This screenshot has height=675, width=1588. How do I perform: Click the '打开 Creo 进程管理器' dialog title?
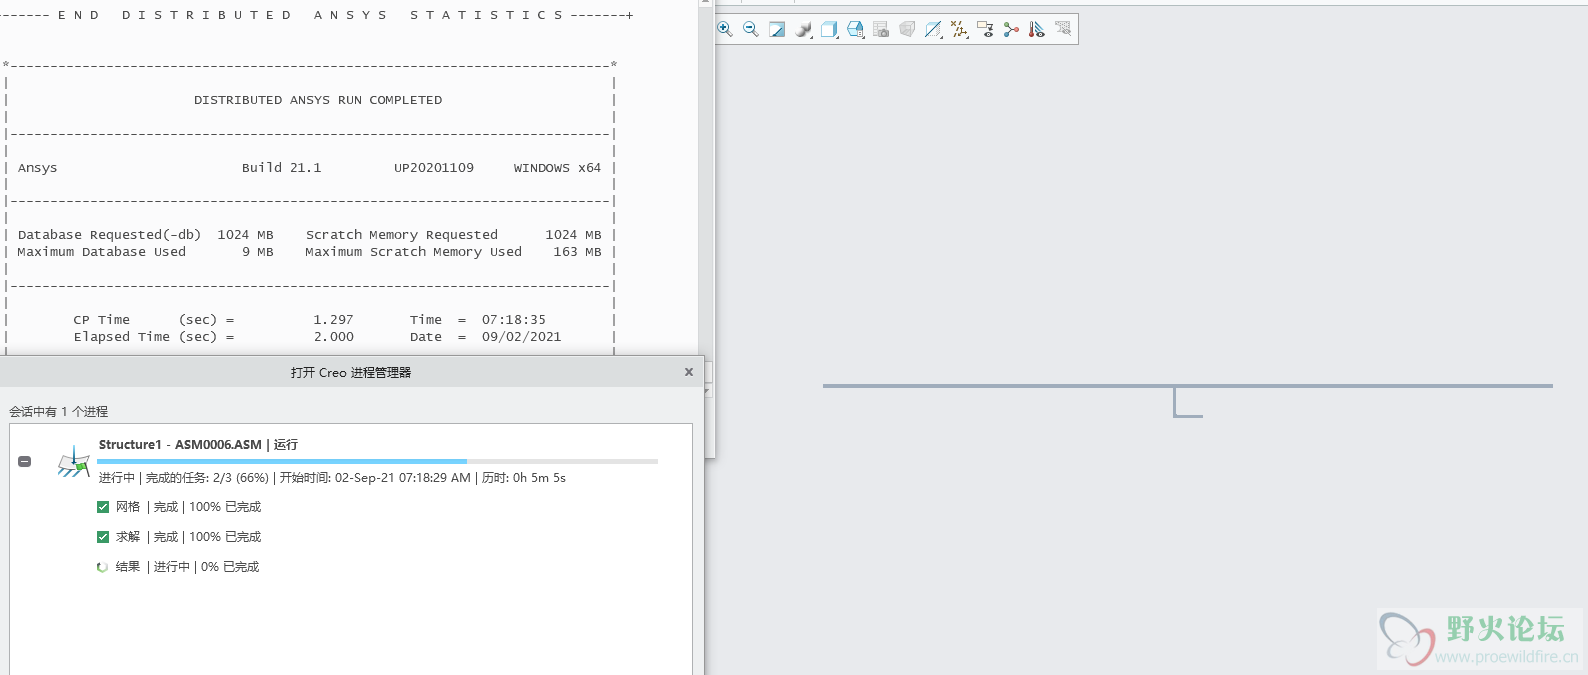(351, 372)
